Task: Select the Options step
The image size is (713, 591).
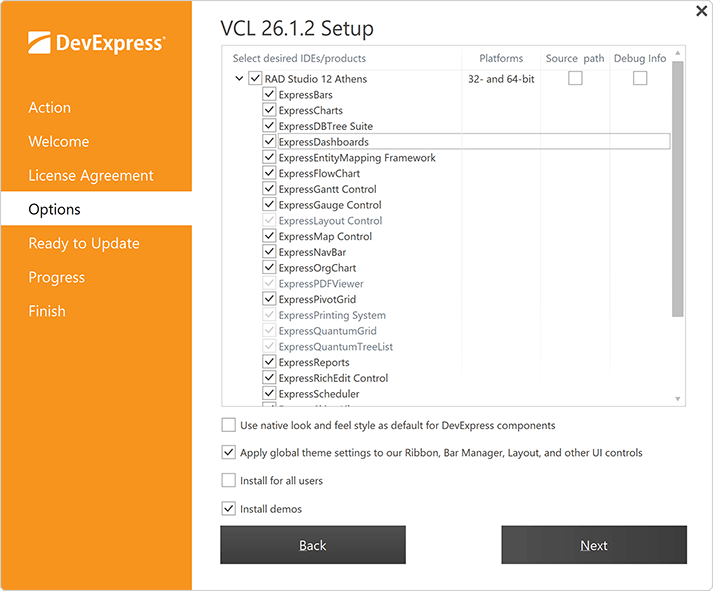Action: (x=96, y=209)
